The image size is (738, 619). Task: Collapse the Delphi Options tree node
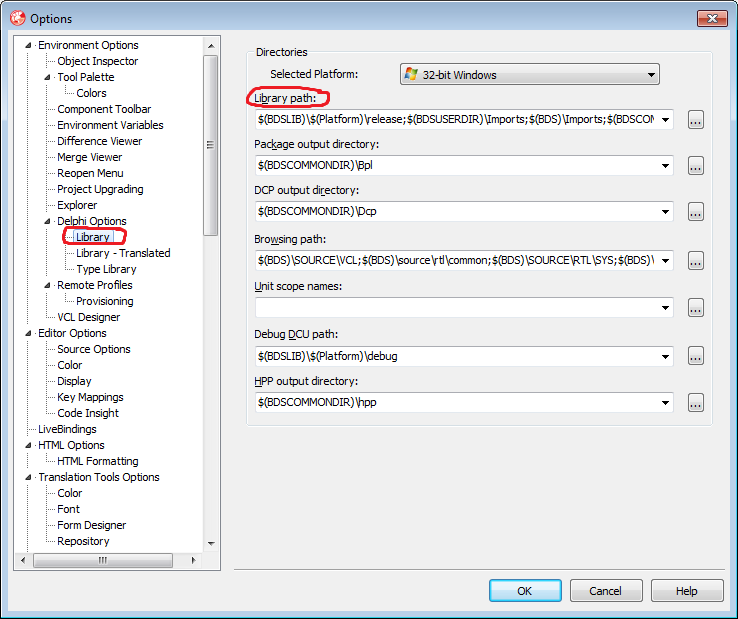click(x=47, y=221)
